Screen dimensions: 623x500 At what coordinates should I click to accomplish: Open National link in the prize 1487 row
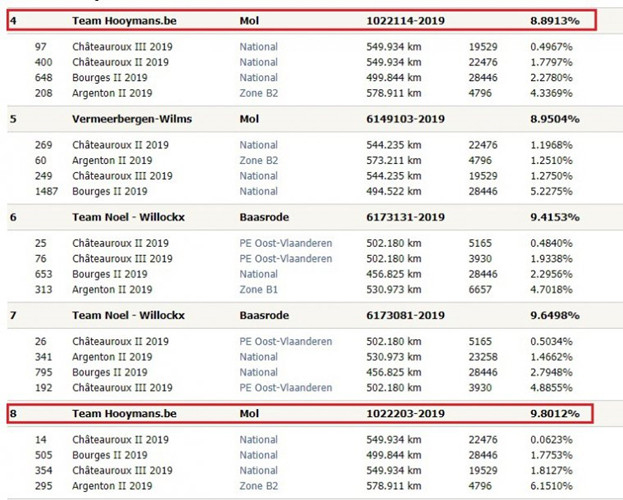pos(258,191)
